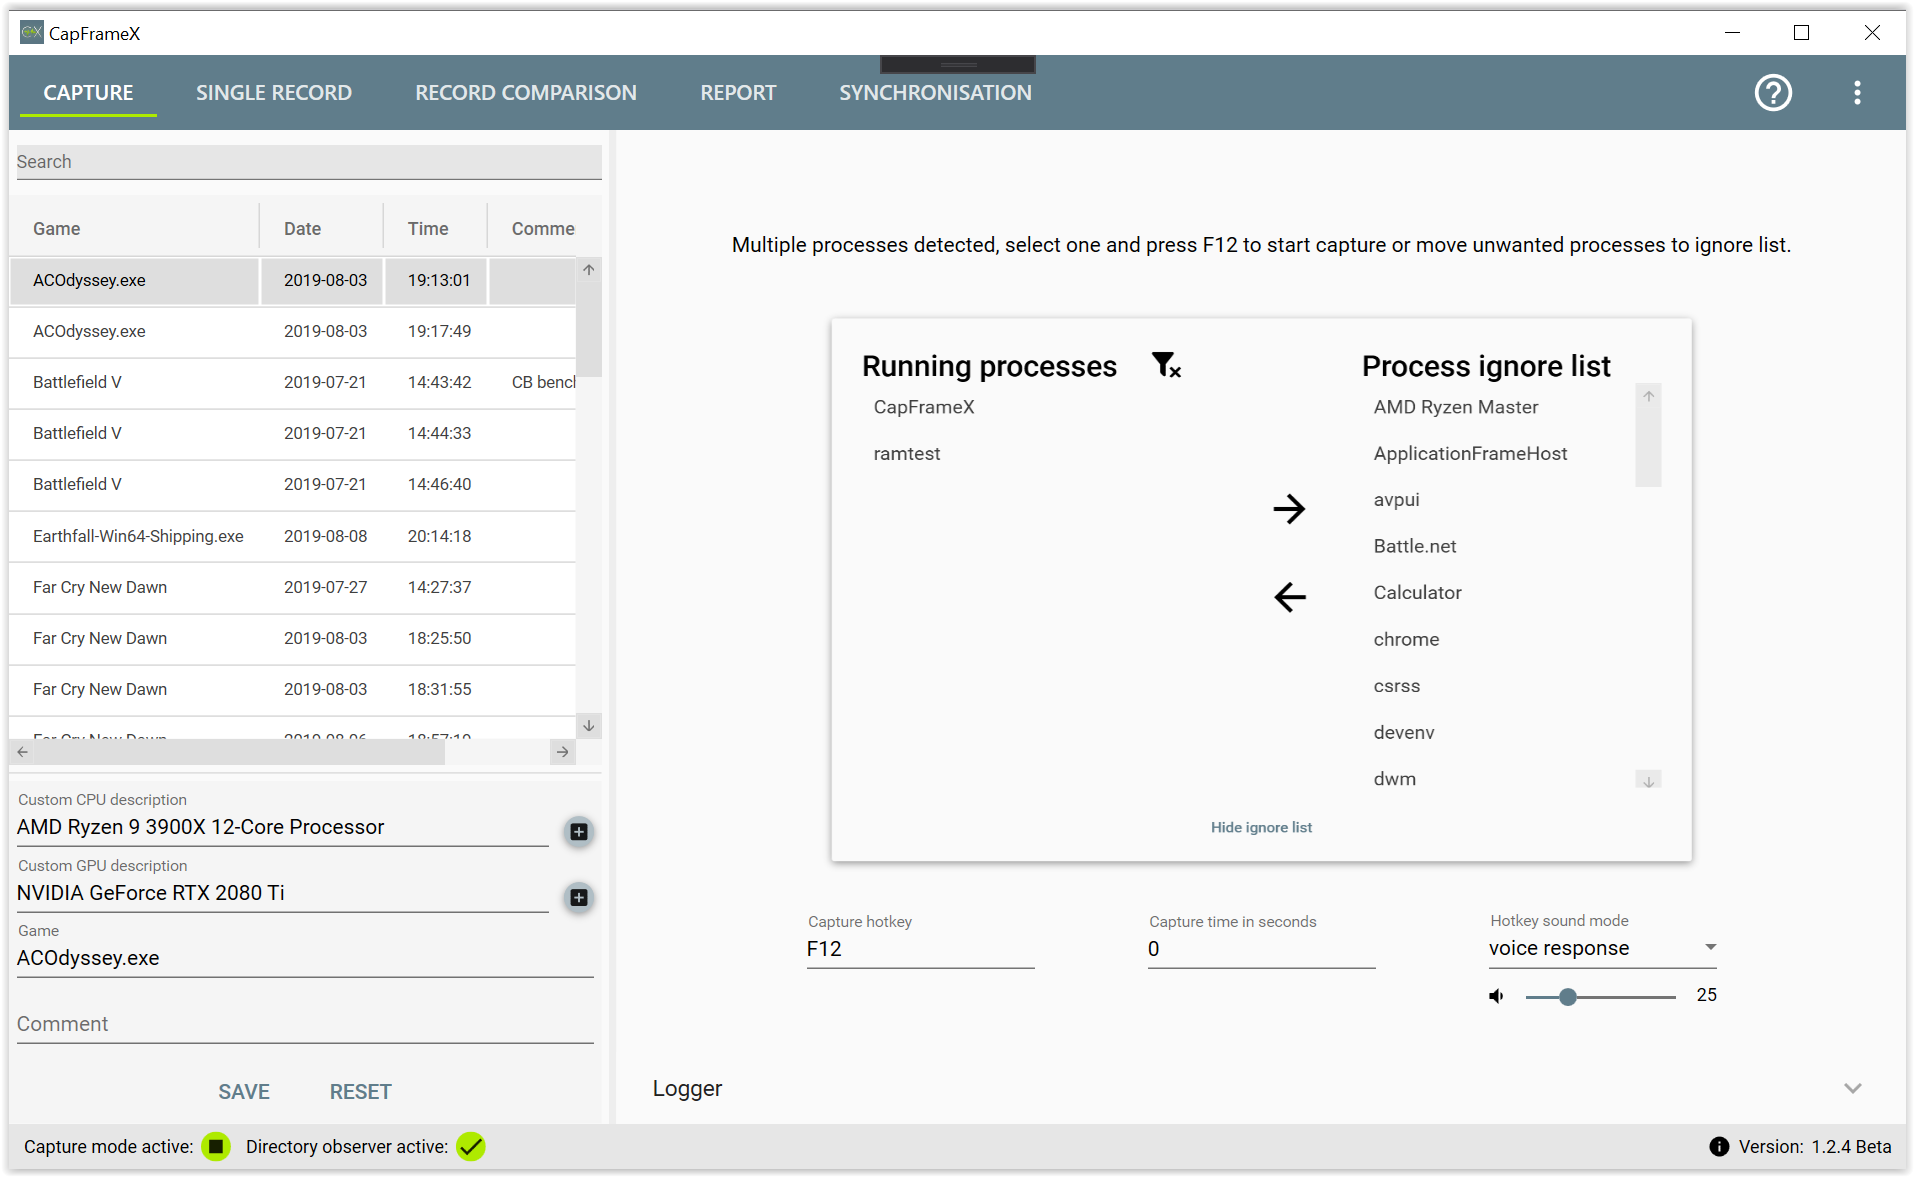This screenshot has height=1177, width=1914.
Task: Select chrome in ignore list
Action: coord(1406,640)
